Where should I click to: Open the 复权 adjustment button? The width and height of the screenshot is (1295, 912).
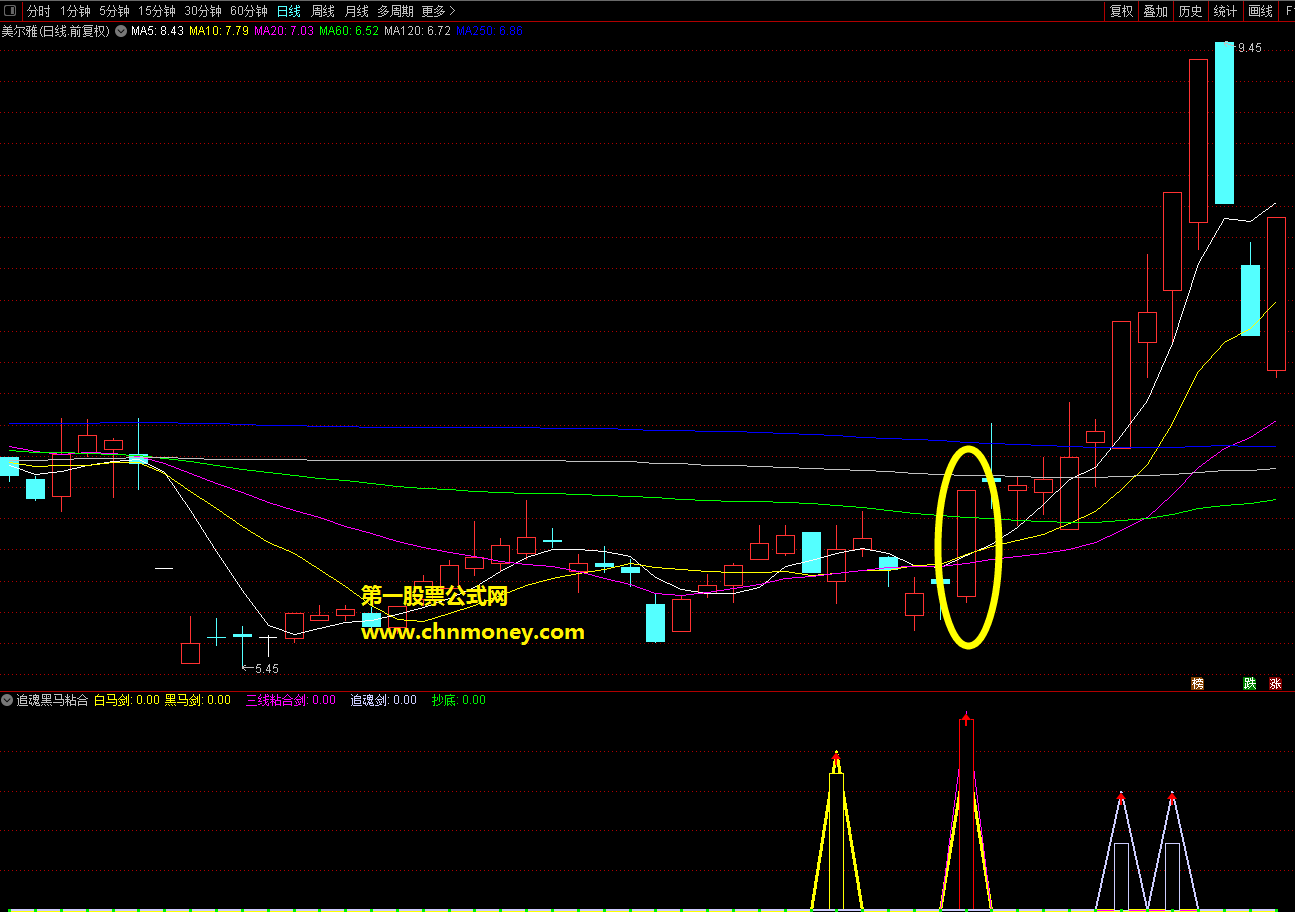pyautogui.click(x=1122, y=11)
